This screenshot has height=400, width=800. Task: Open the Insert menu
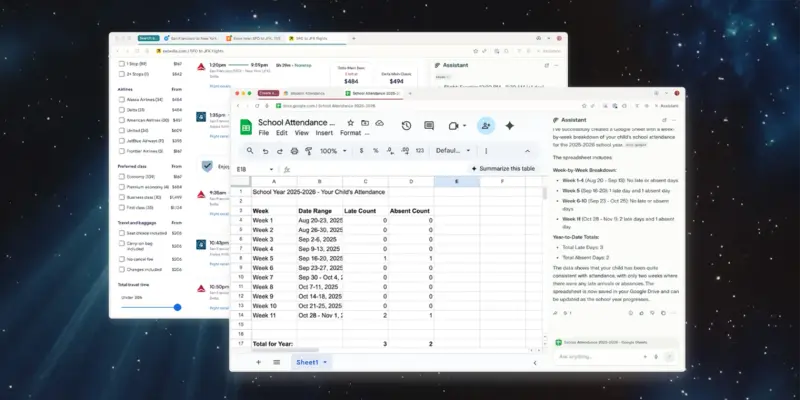(325, 133)
